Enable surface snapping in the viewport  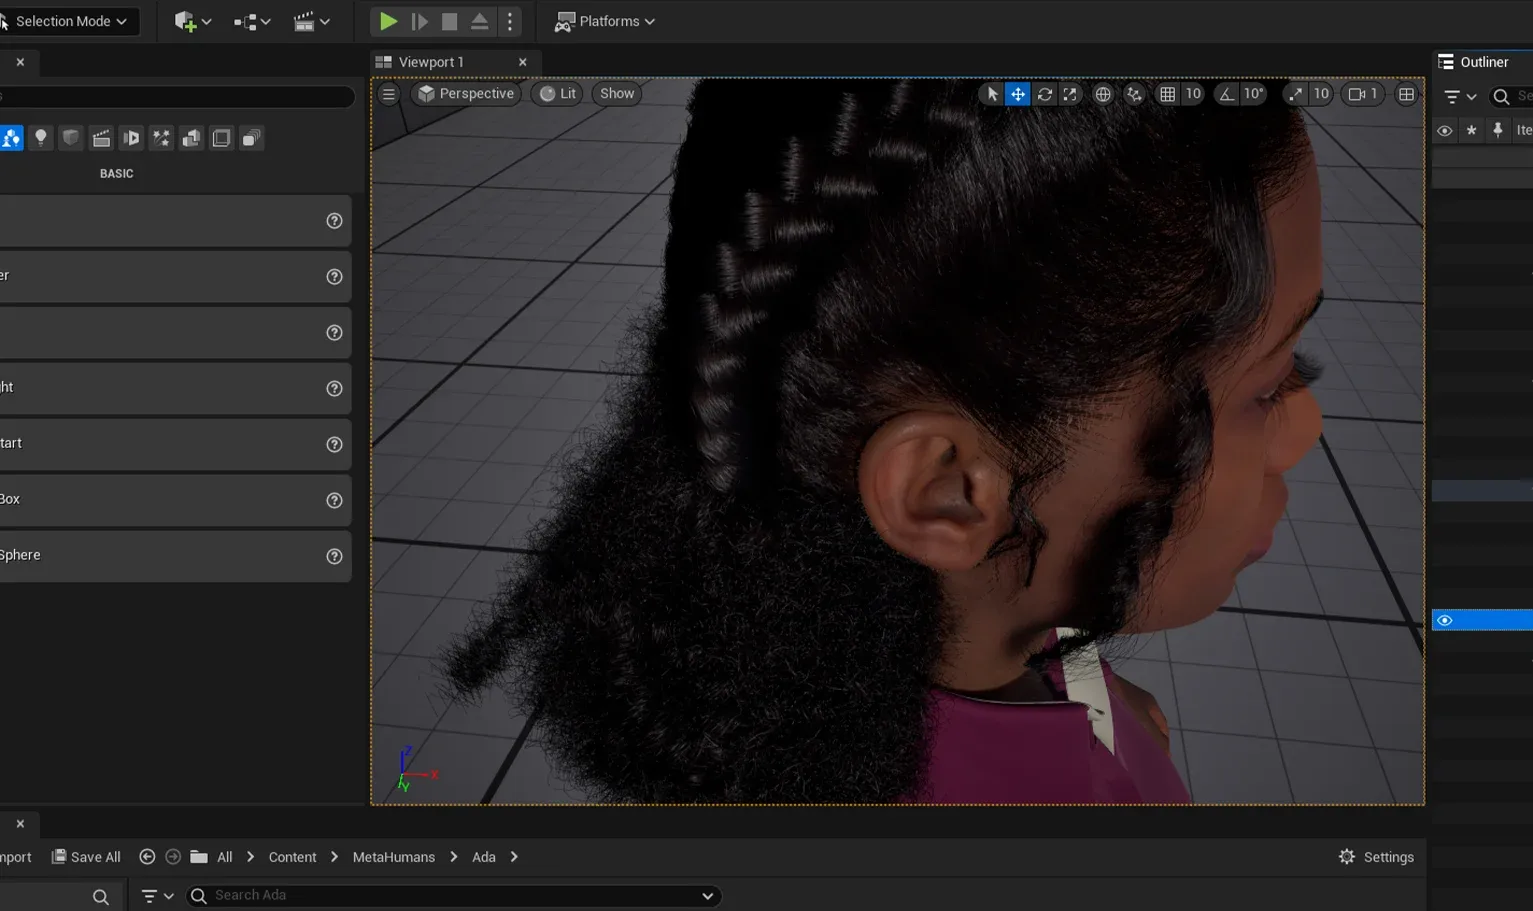pos(1134,93)
